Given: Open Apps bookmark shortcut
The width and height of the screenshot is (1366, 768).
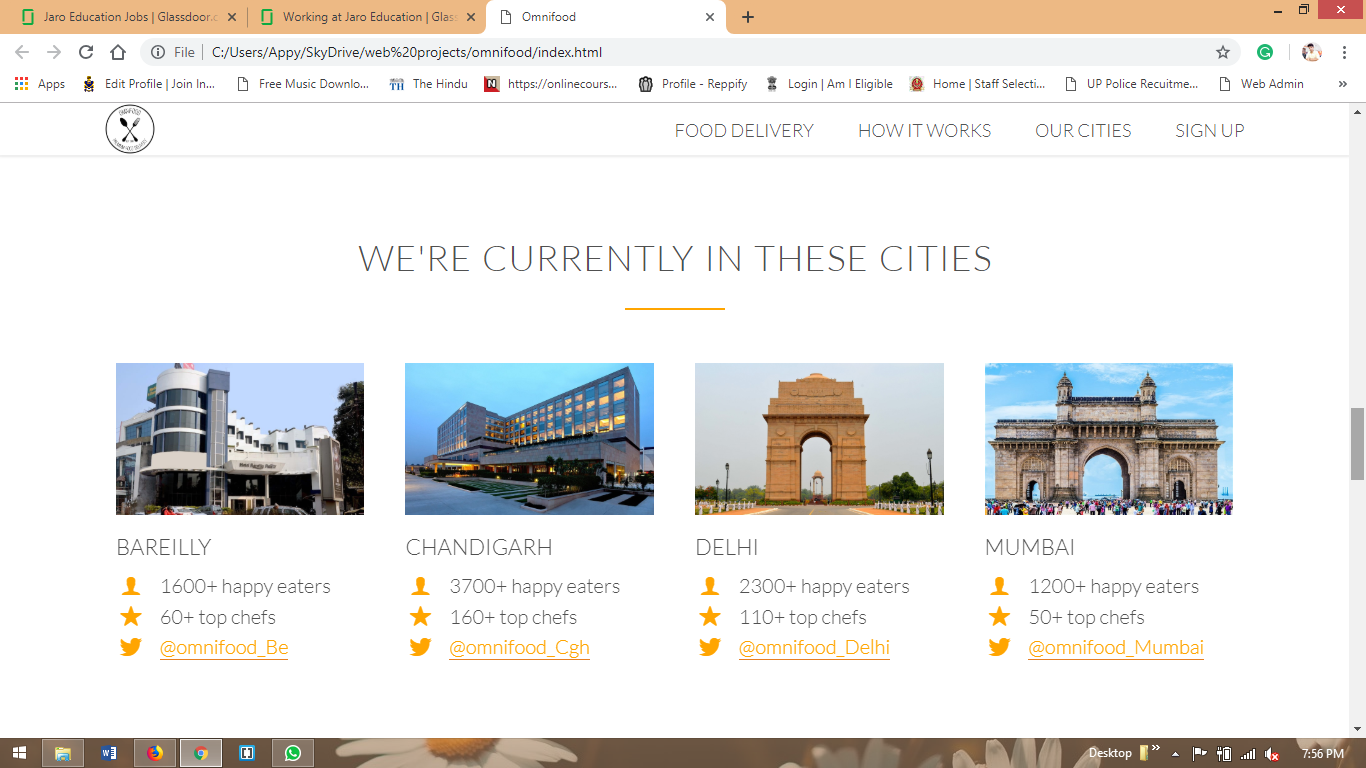Looking at the screenshot, I should click(x=40, y=84).
